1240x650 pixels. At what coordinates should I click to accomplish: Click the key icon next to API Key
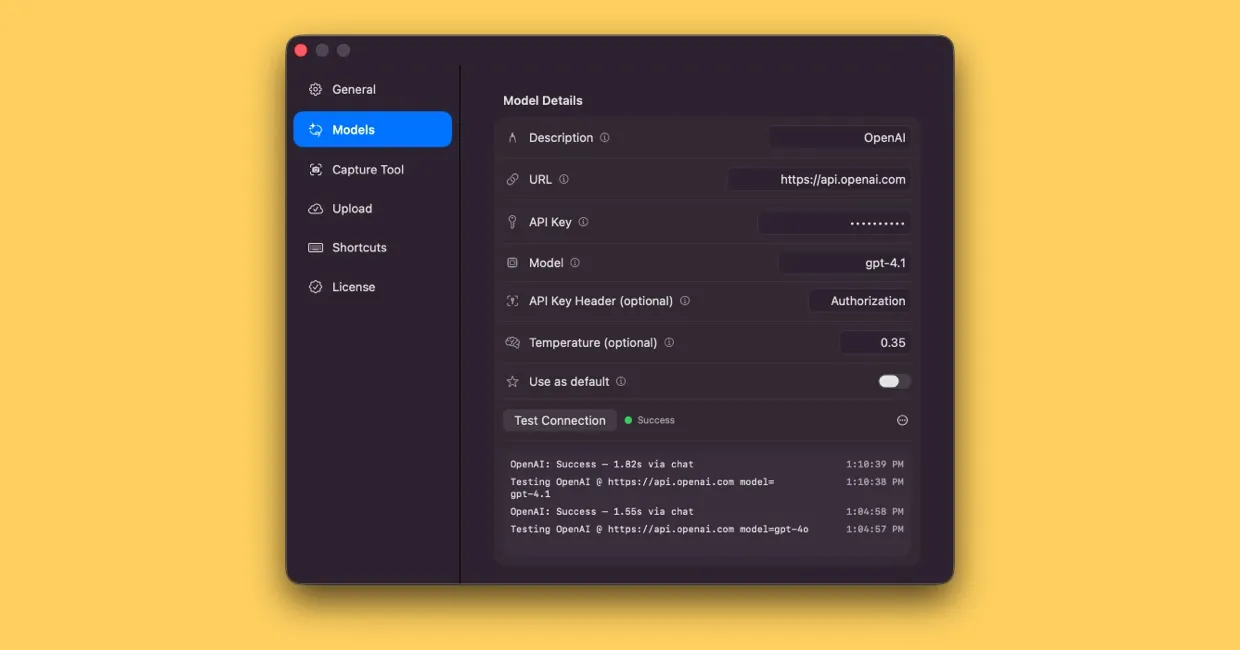coord(513,221)
